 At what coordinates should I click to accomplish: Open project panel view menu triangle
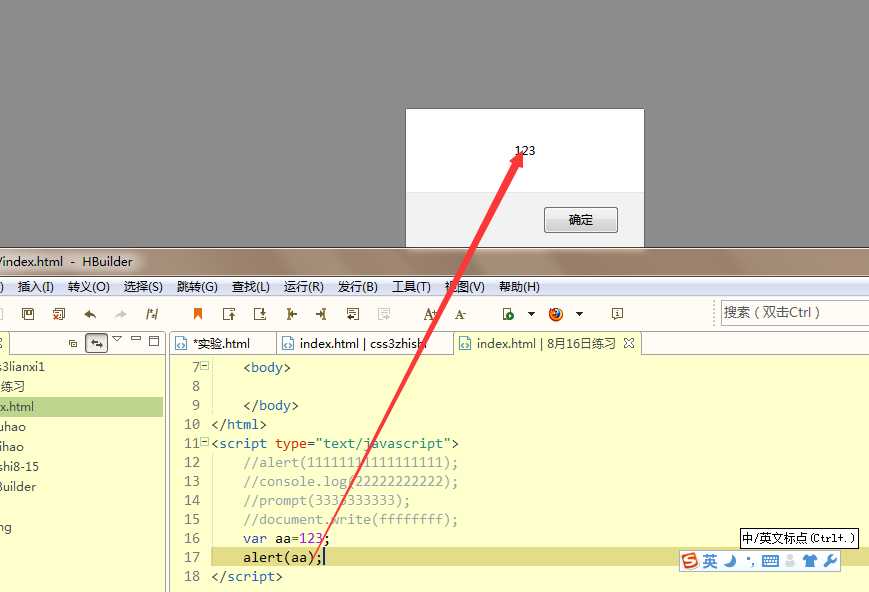117,338
